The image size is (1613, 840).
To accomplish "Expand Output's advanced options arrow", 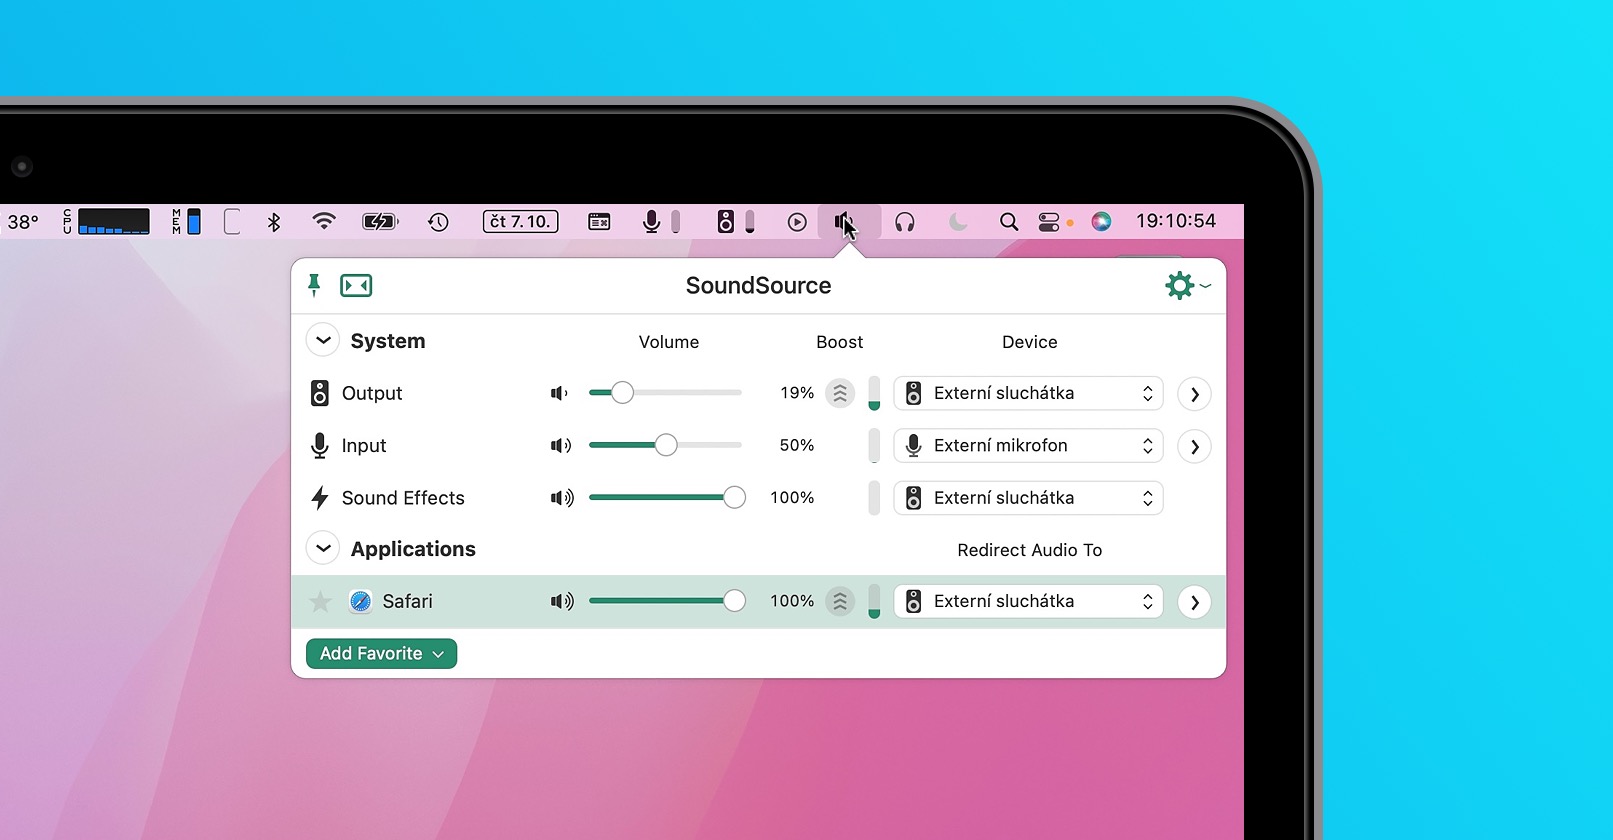I will tap(1194, 394).
